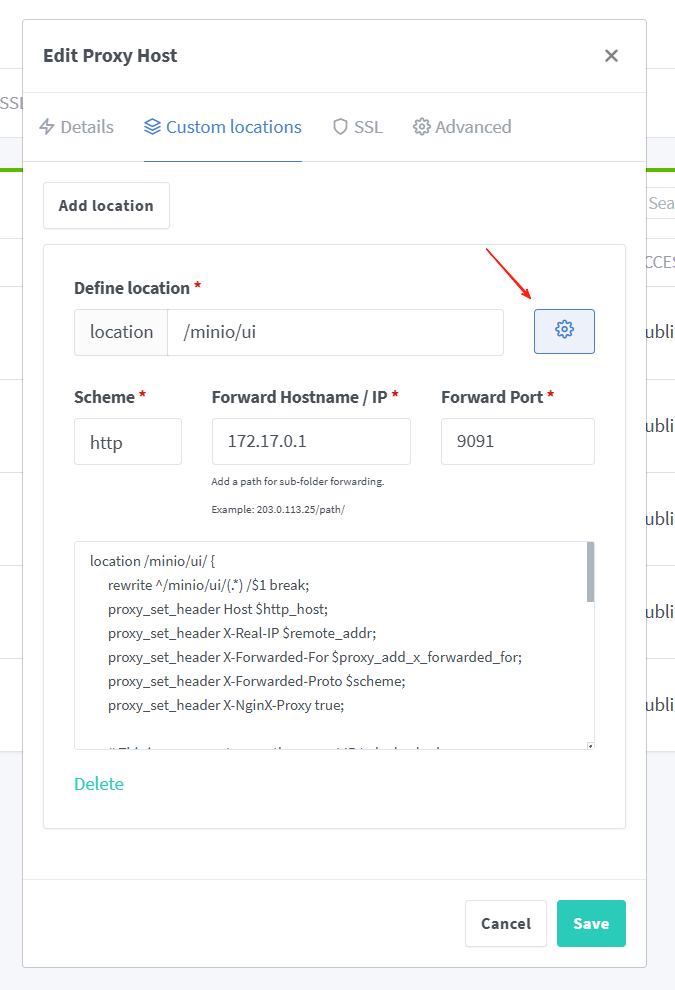Select the Forward Hostname / IP field

point(311,442)
